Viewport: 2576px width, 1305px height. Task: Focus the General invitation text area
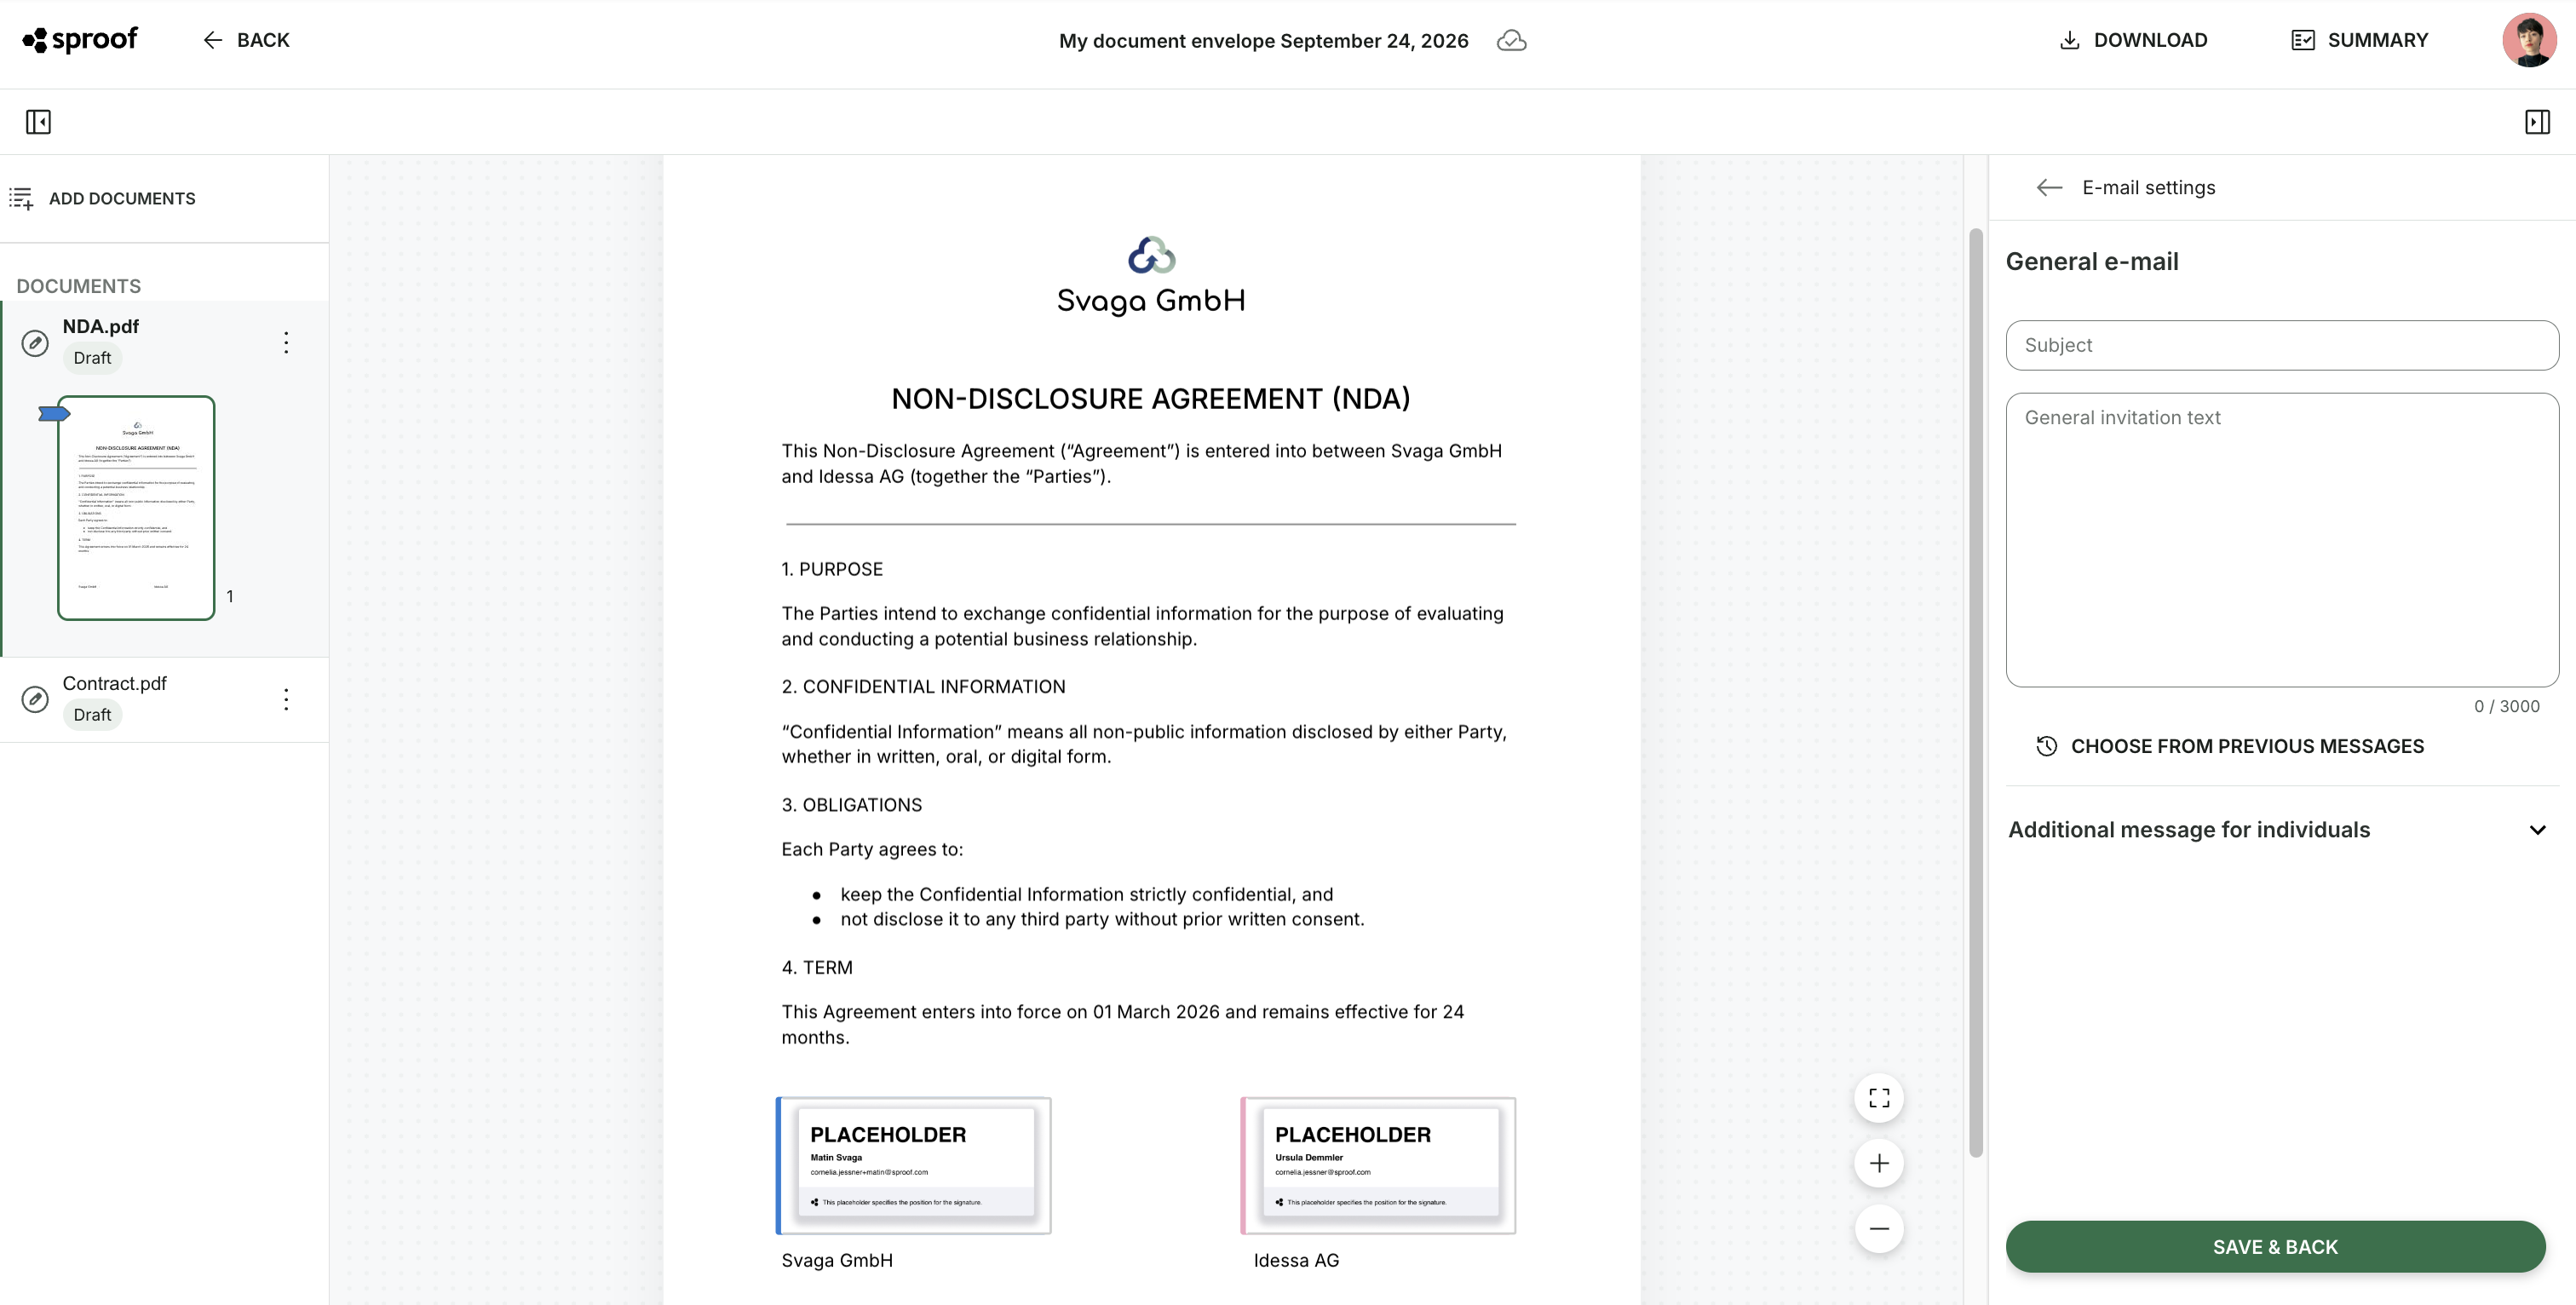tap(2282, 540)
